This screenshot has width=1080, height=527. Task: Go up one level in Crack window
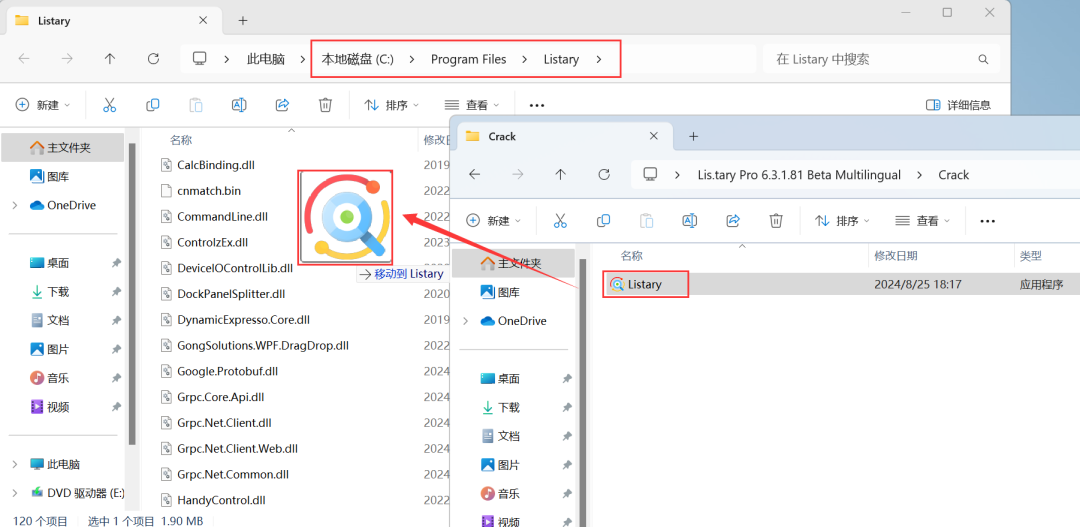[561, 174]
